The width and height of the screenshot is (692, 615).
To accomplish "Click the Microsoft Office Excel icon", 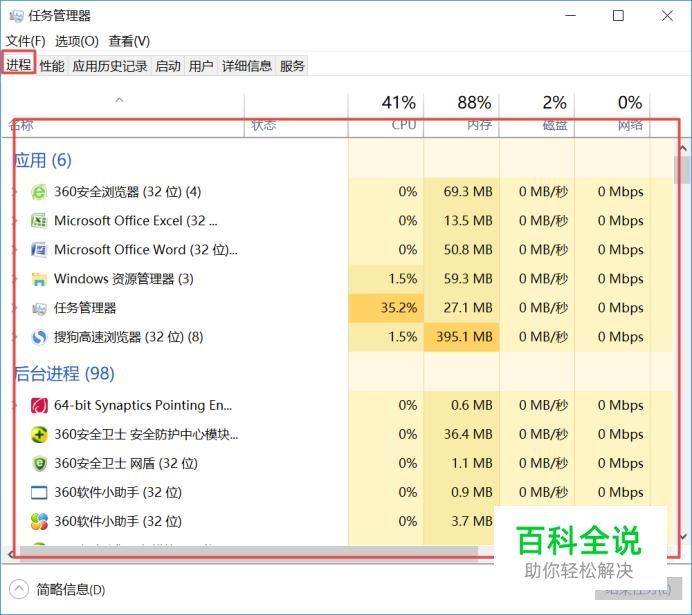I will (39, 221).
